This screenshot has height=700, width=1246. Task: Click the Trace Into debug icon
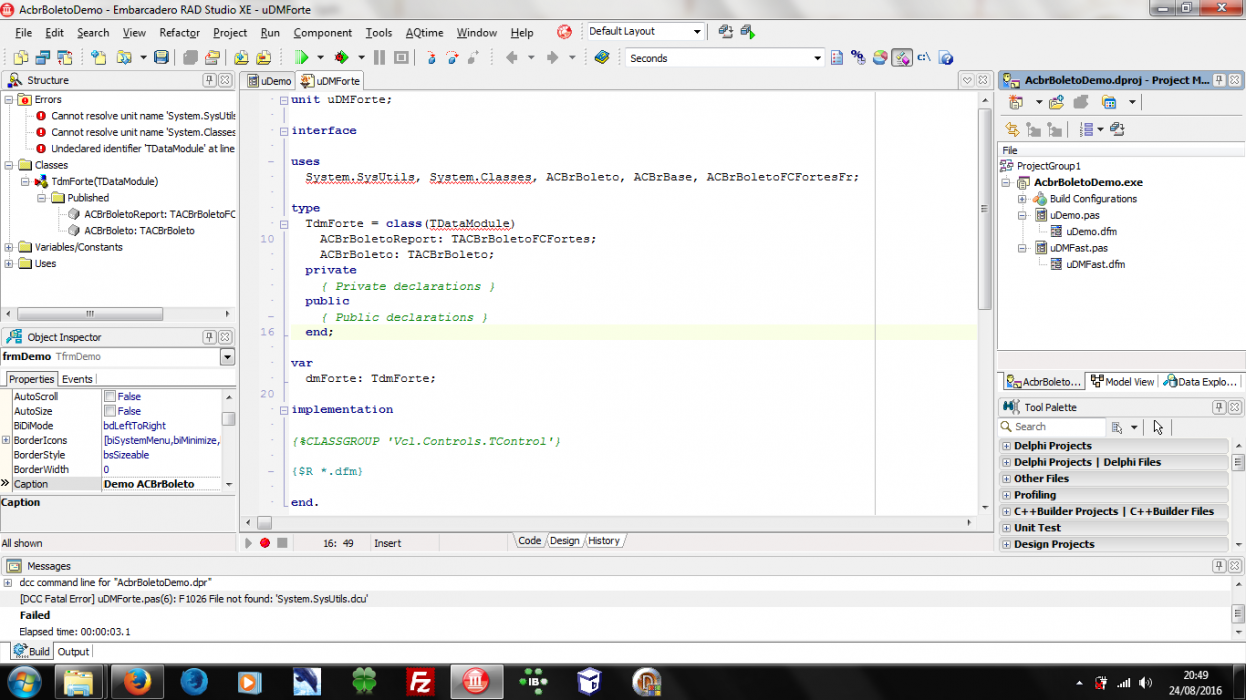click(431, 58)
